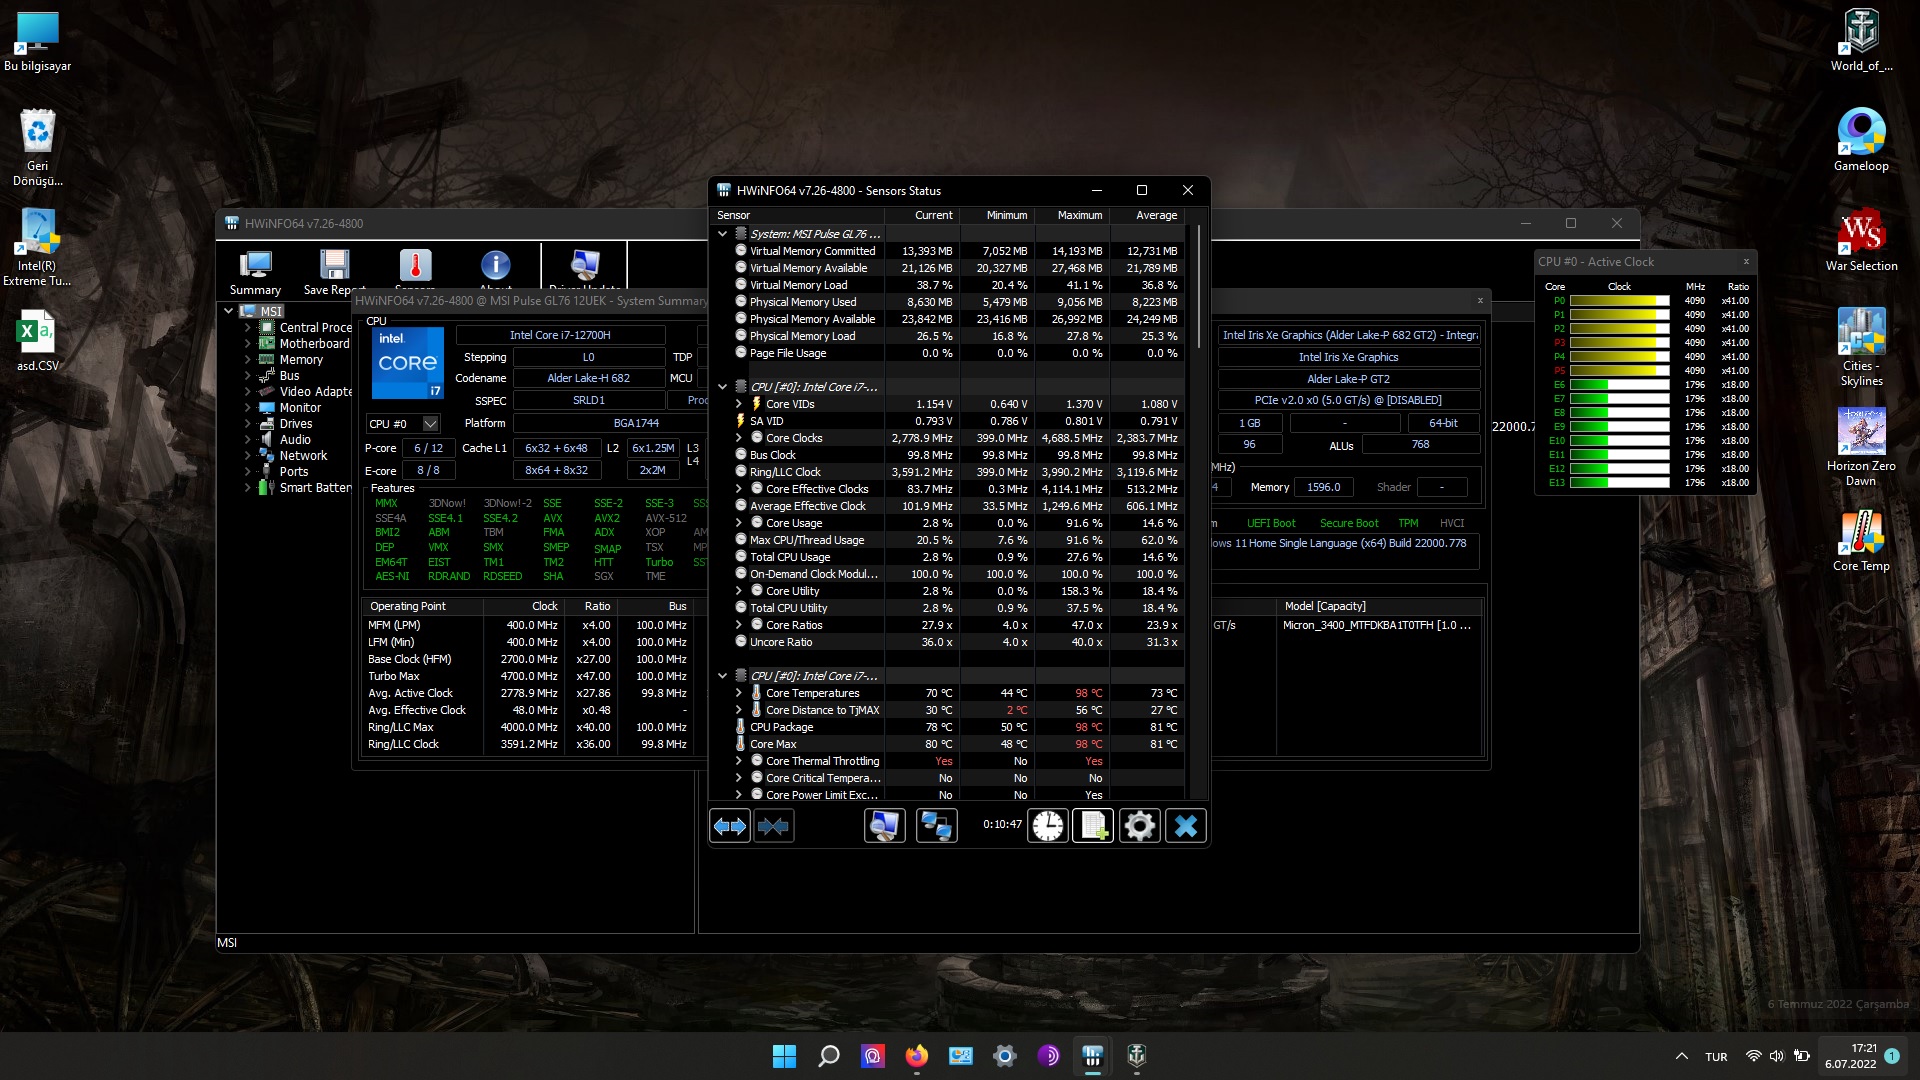Show hidden system tray icons
1920x1080 pixels.
1681,1056
